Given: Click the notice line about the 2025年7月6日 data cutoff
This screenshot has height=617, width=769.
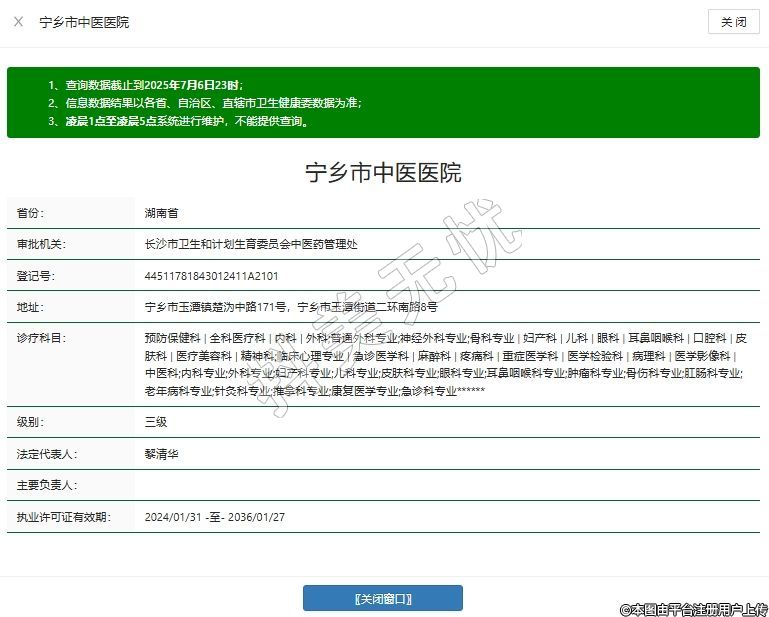Looking at the screenshot, I should pyautogui.click(x=145, y=85).
